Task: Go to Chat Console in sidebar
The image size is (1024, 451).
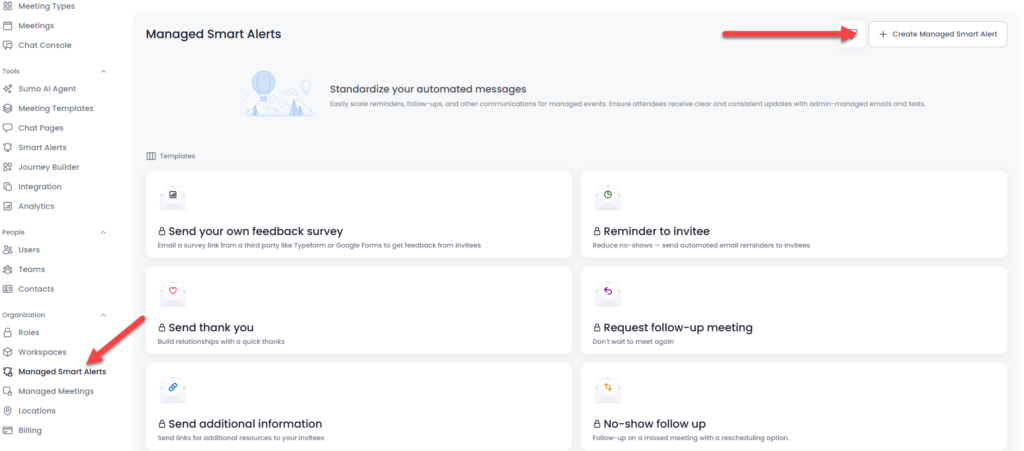Action: 44,45
